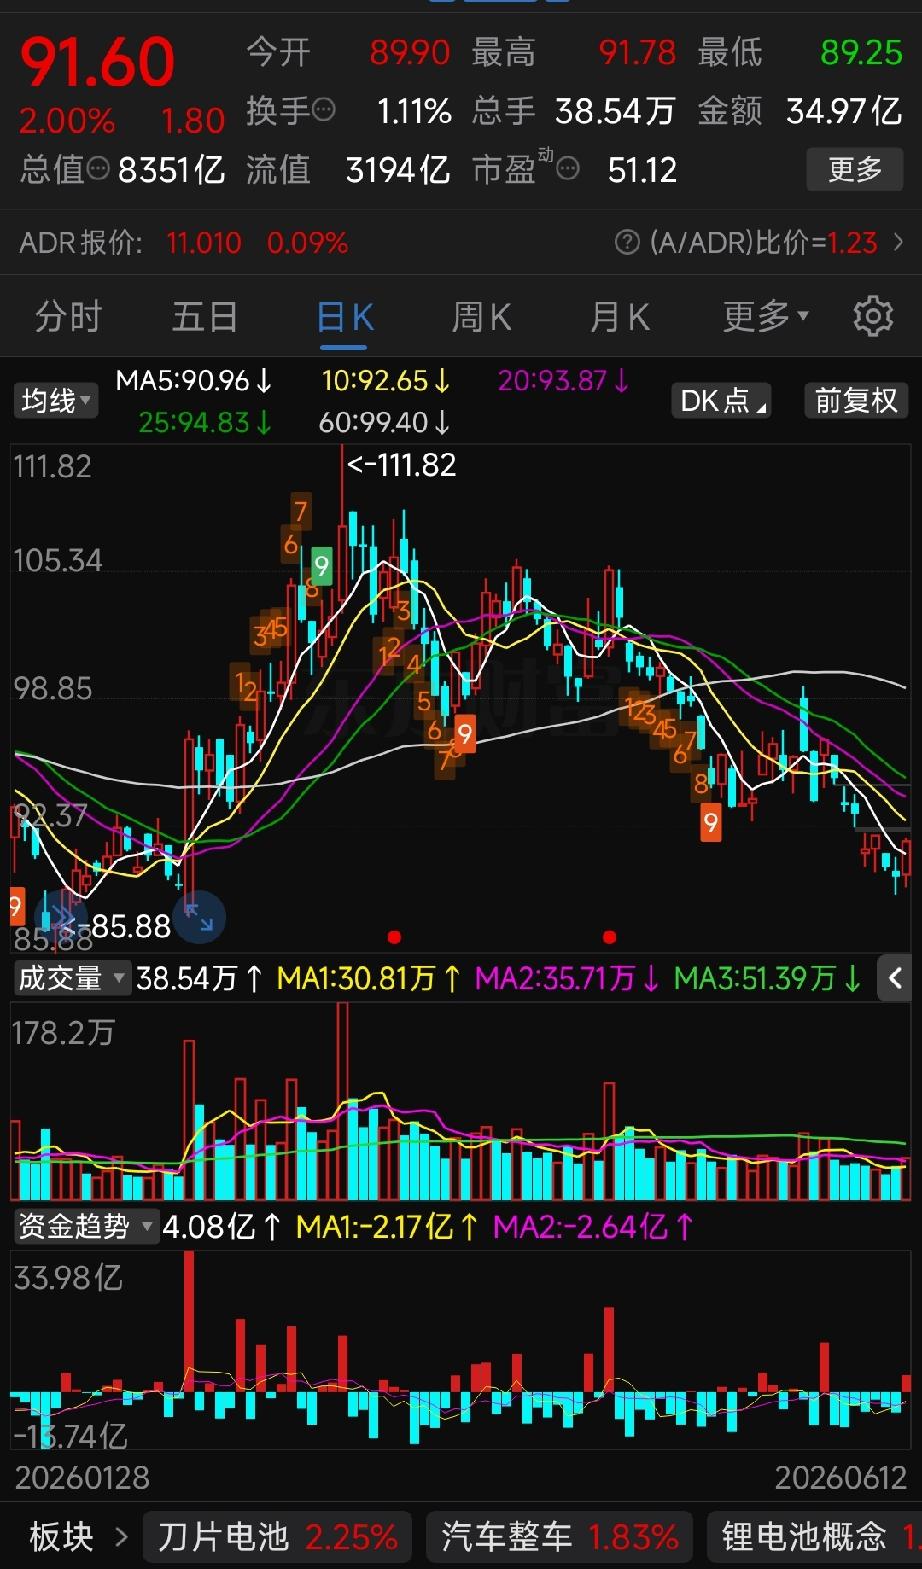Tap the 10:92.65 moving average label

(x=386, y=380)
